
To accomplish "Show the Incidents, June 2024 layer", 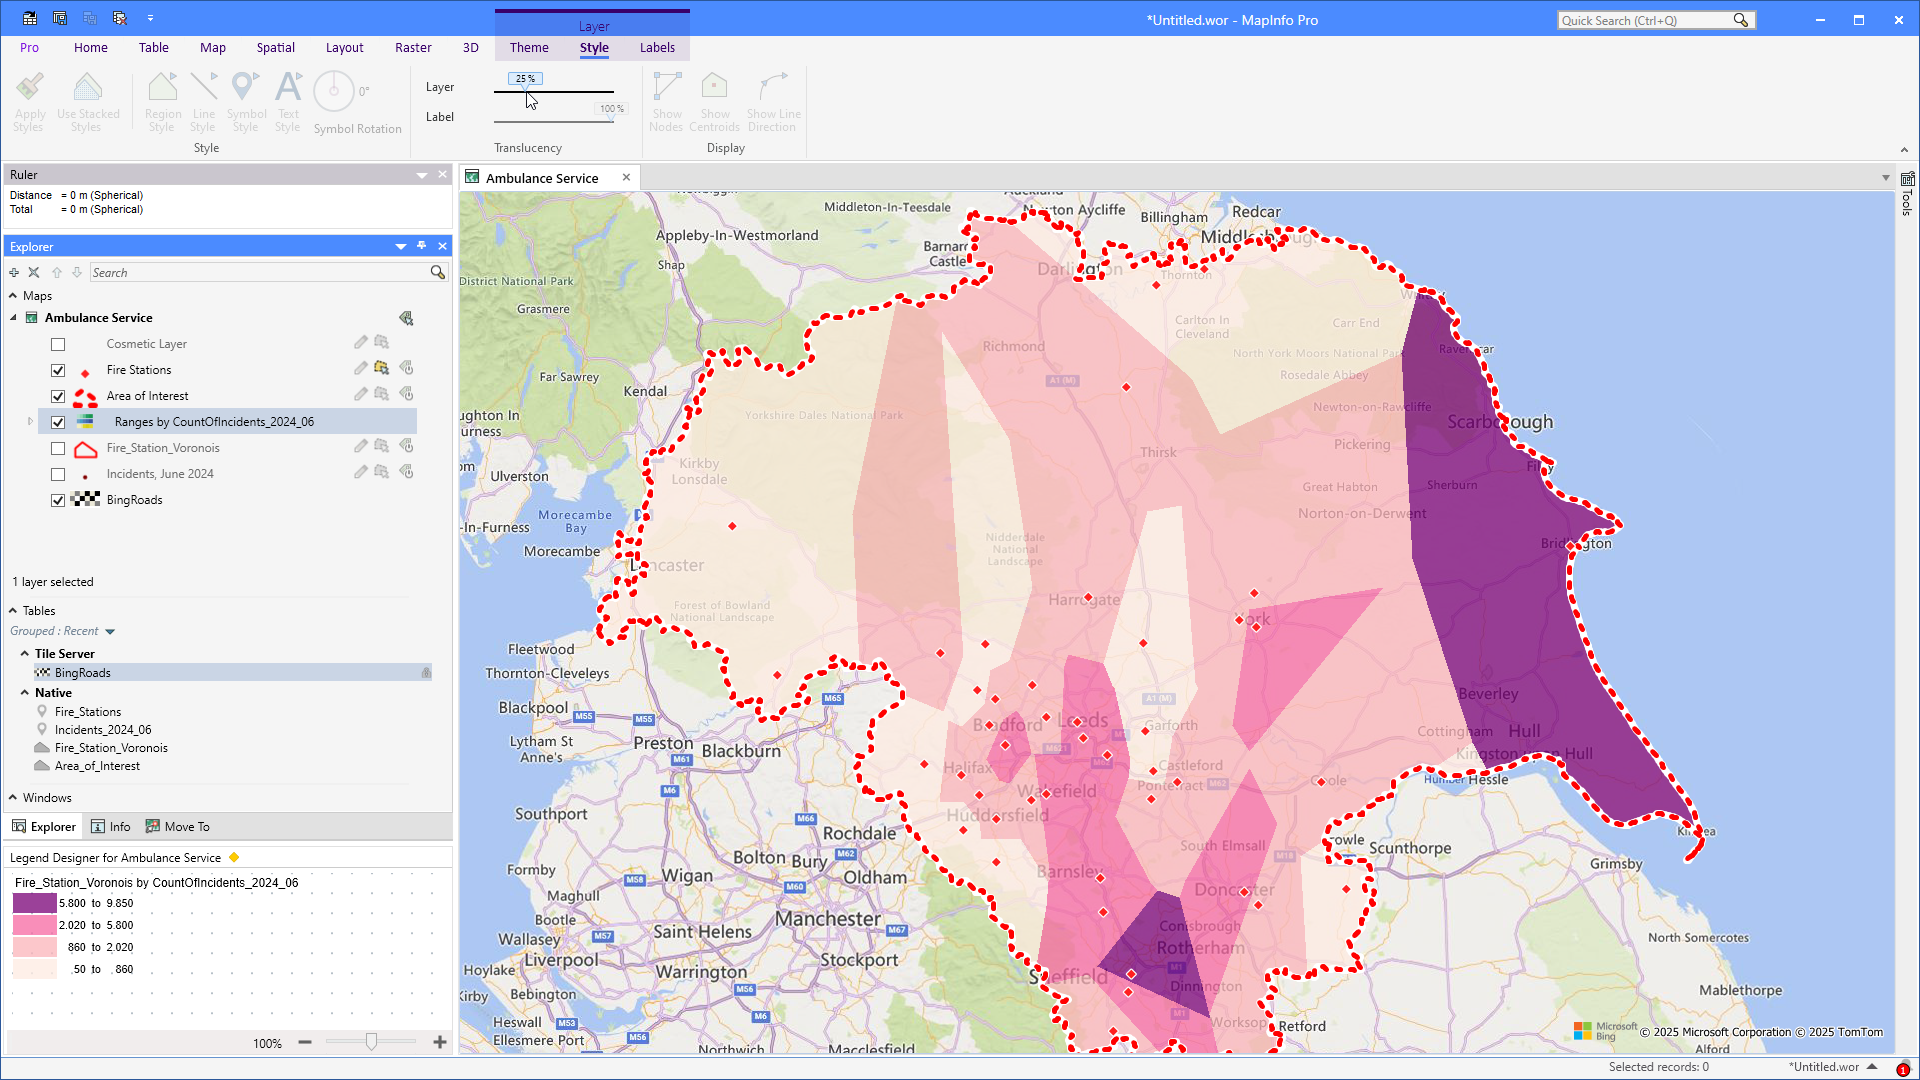I will pyautogui.click(x=58, y=474).
